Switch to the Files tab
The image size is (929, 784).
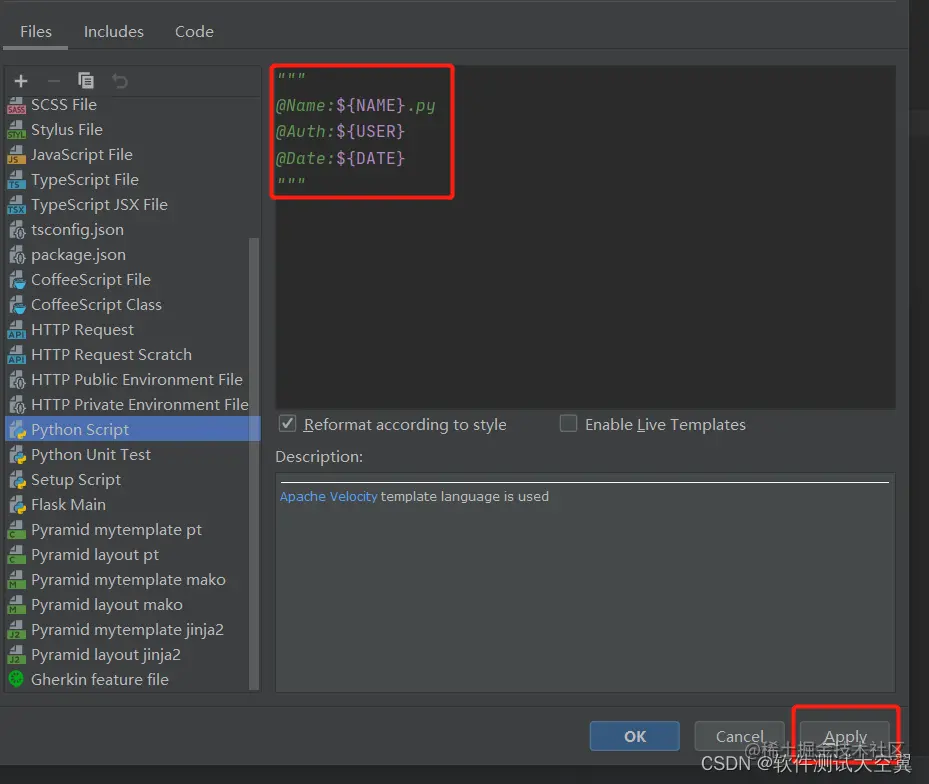coord(36,31)
